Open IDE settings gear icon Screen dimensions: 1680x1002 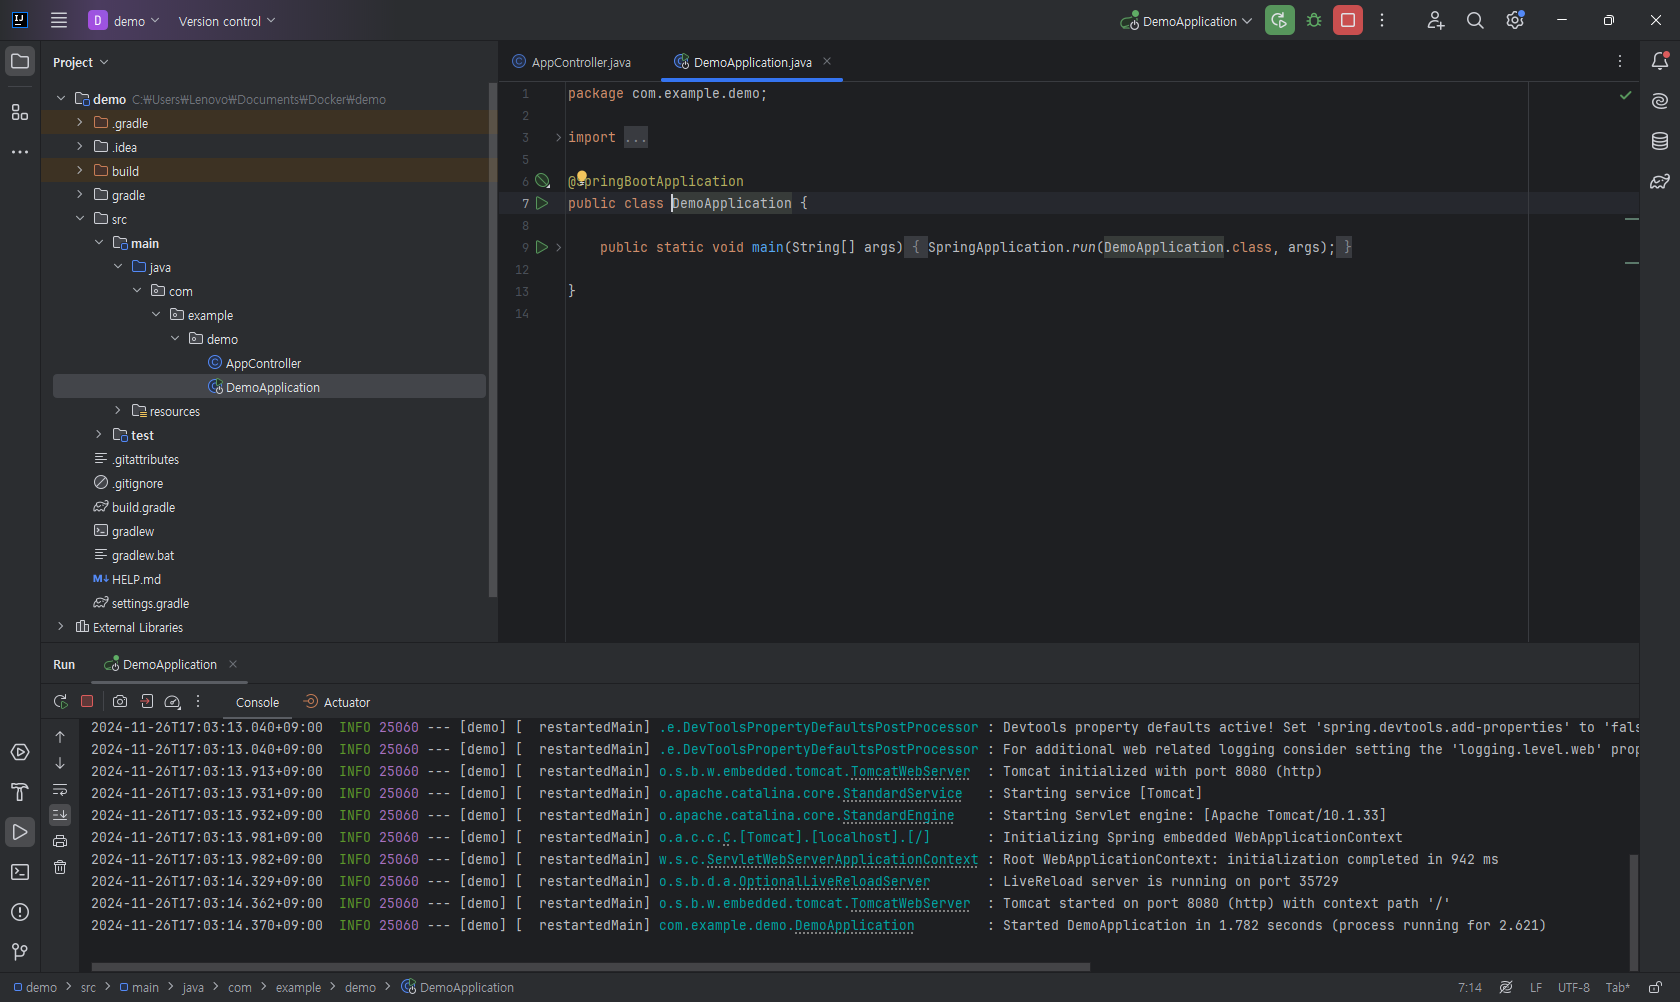click(1515, 20)
